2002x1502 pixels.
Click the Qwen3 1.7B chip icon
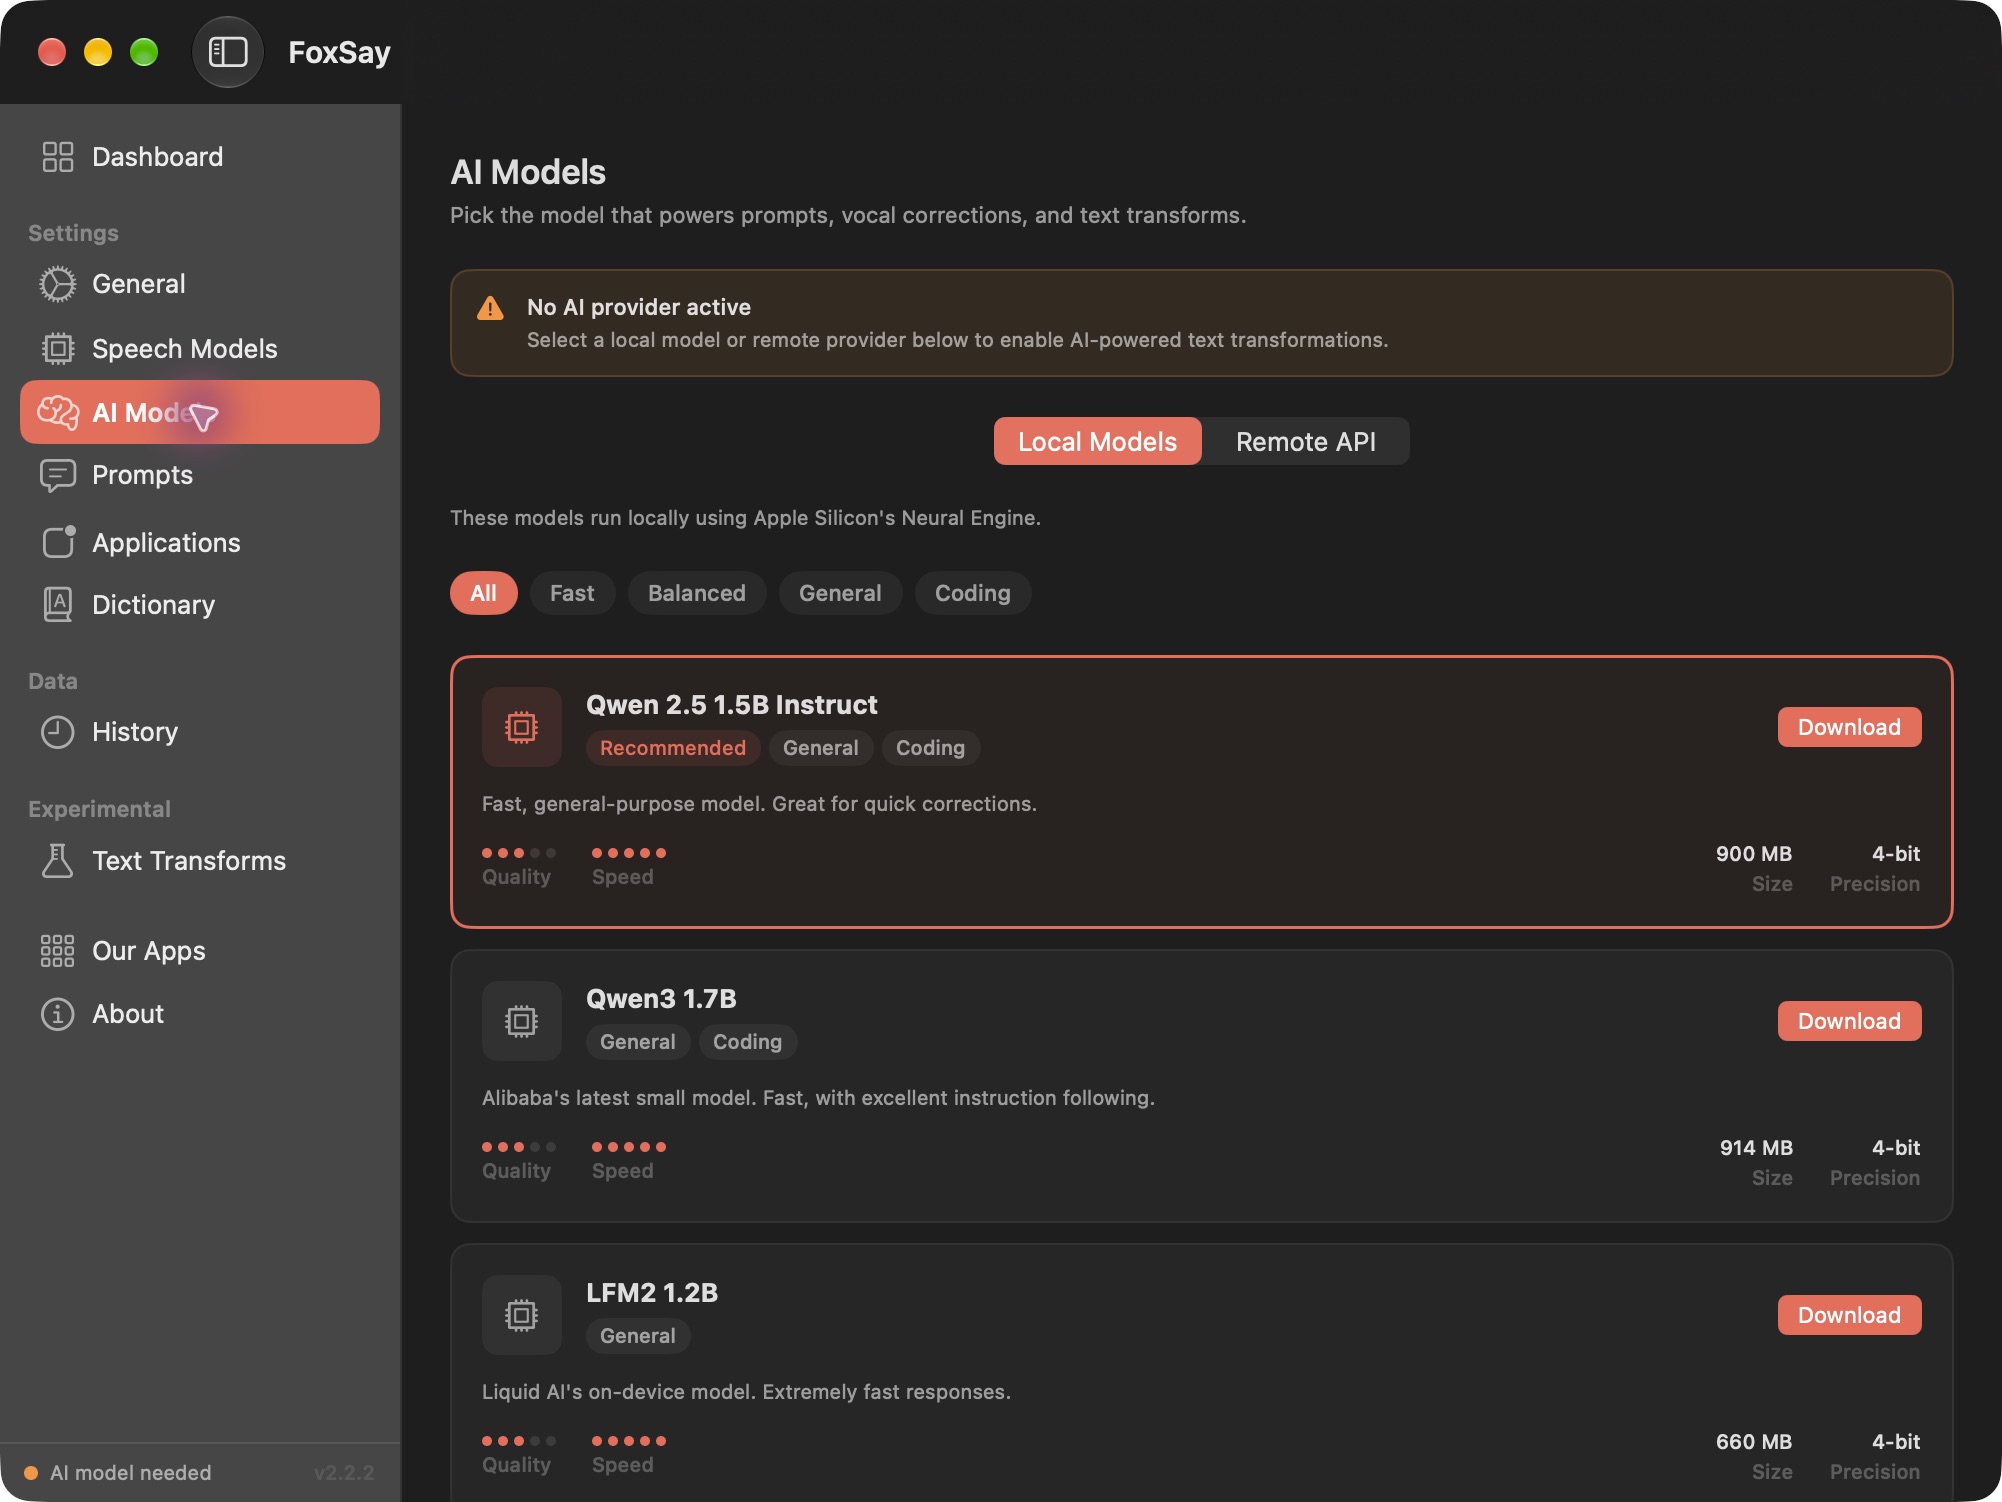pos(522,1021)
